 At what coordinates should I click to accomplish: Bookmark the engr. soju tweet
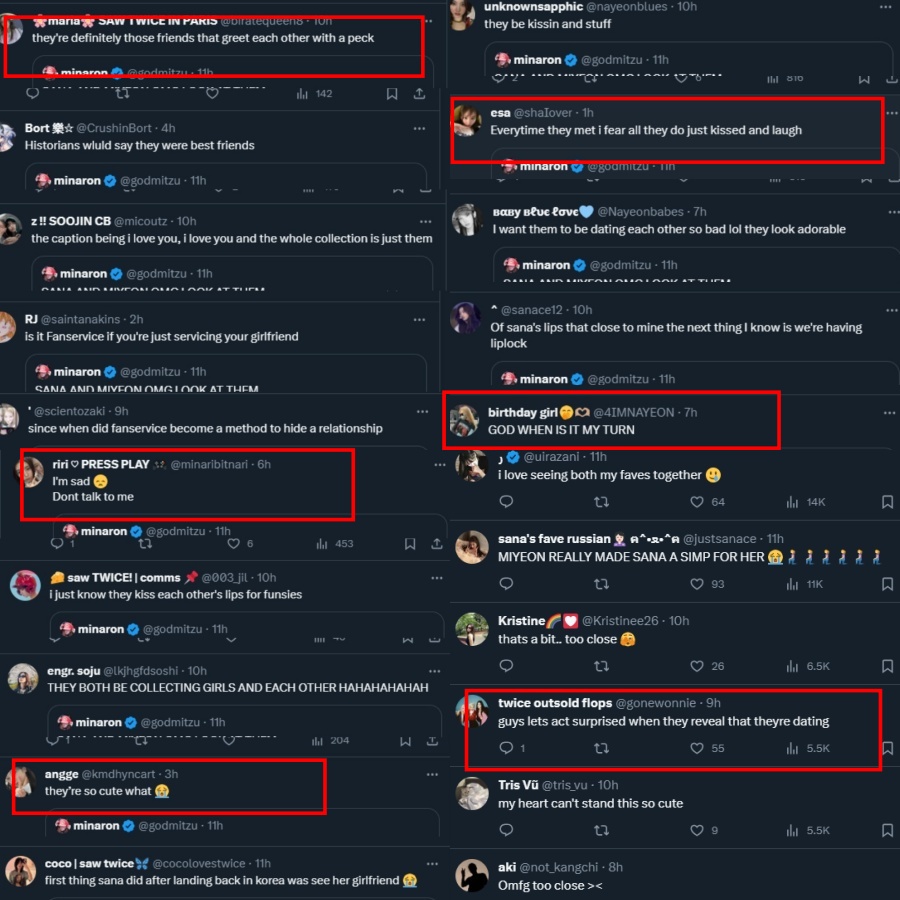[405, 740]
